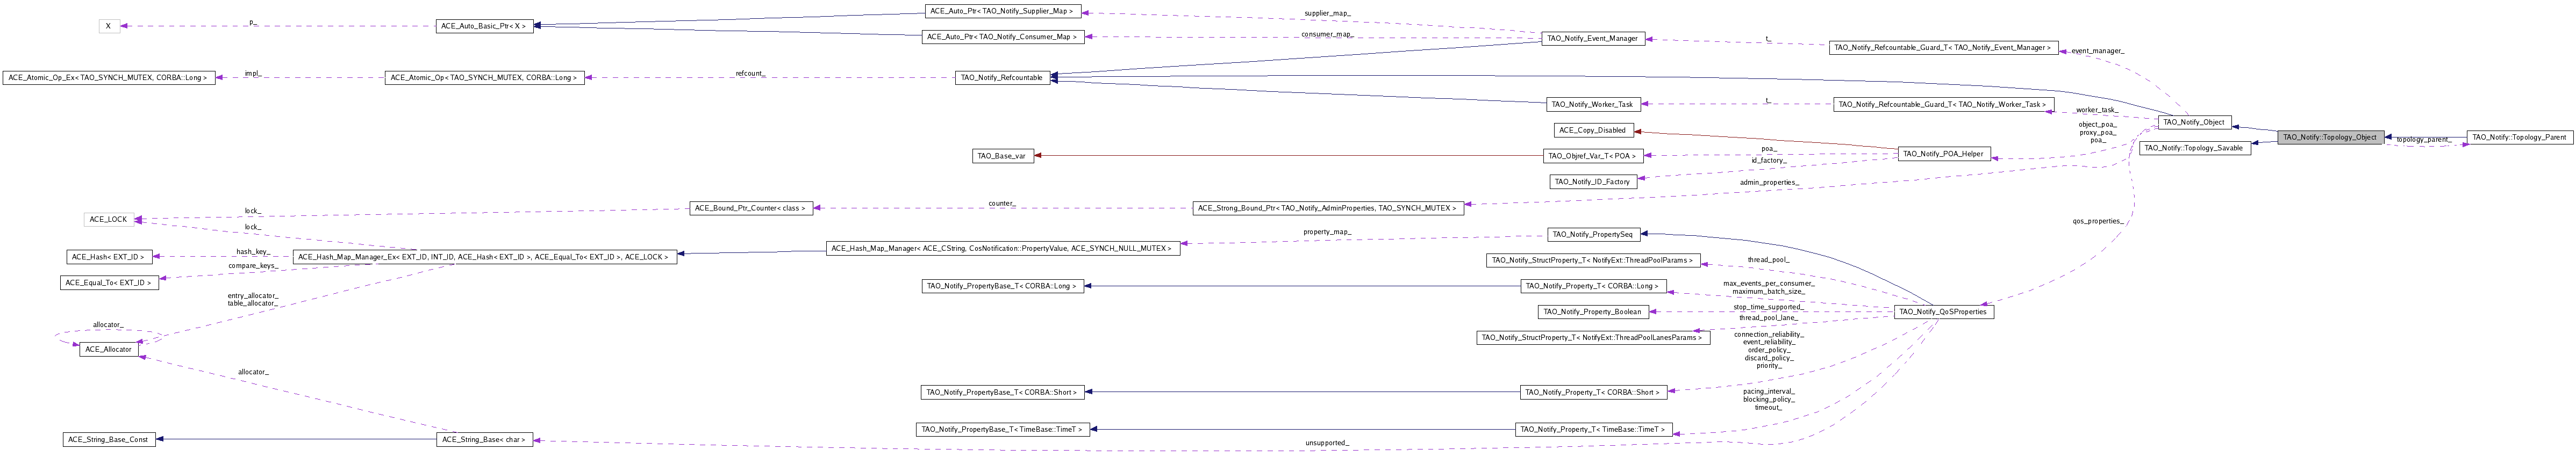Open the TAO_Notify_ID_Factory node
The width and height of the screenshot is (2576, 471).
point(1591,182)
